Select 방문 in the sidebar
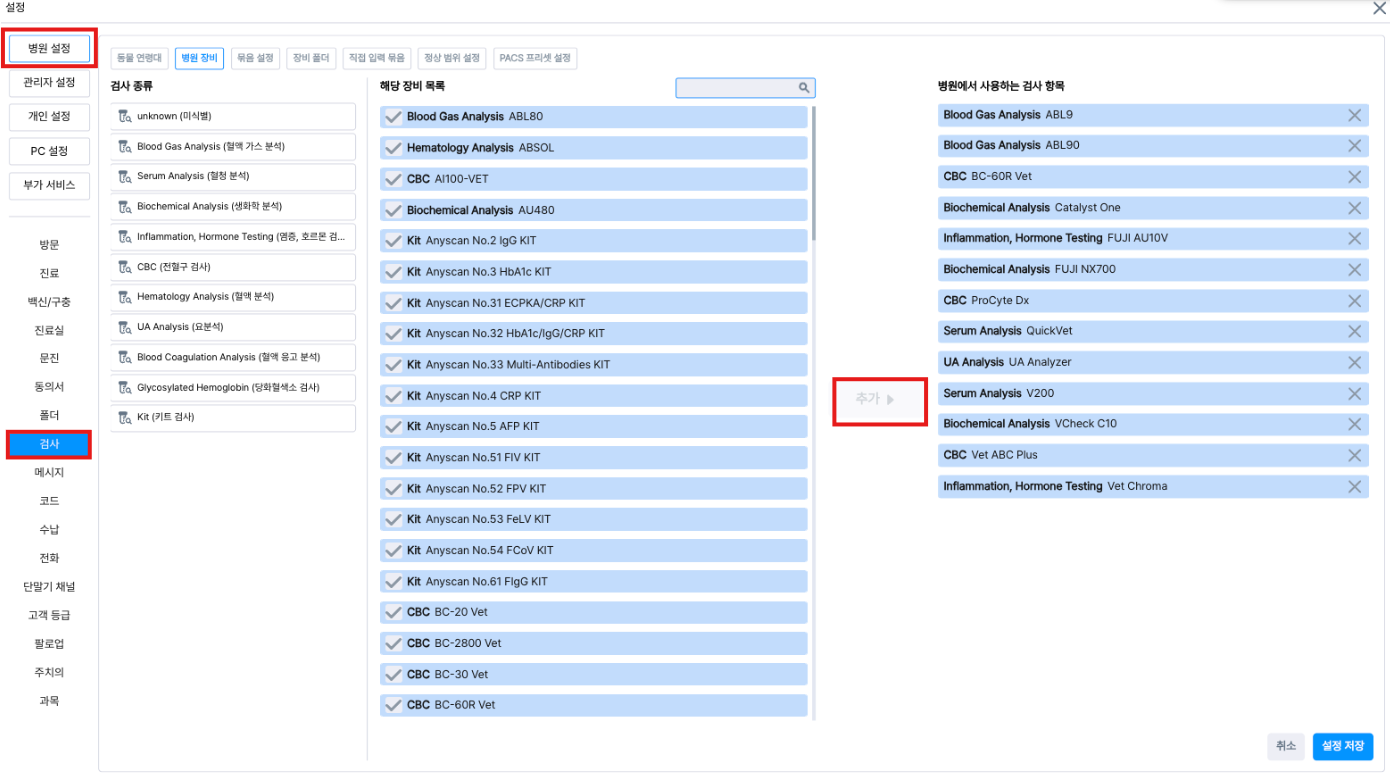This screenshot has height=779, width=1390. [49, 245]
